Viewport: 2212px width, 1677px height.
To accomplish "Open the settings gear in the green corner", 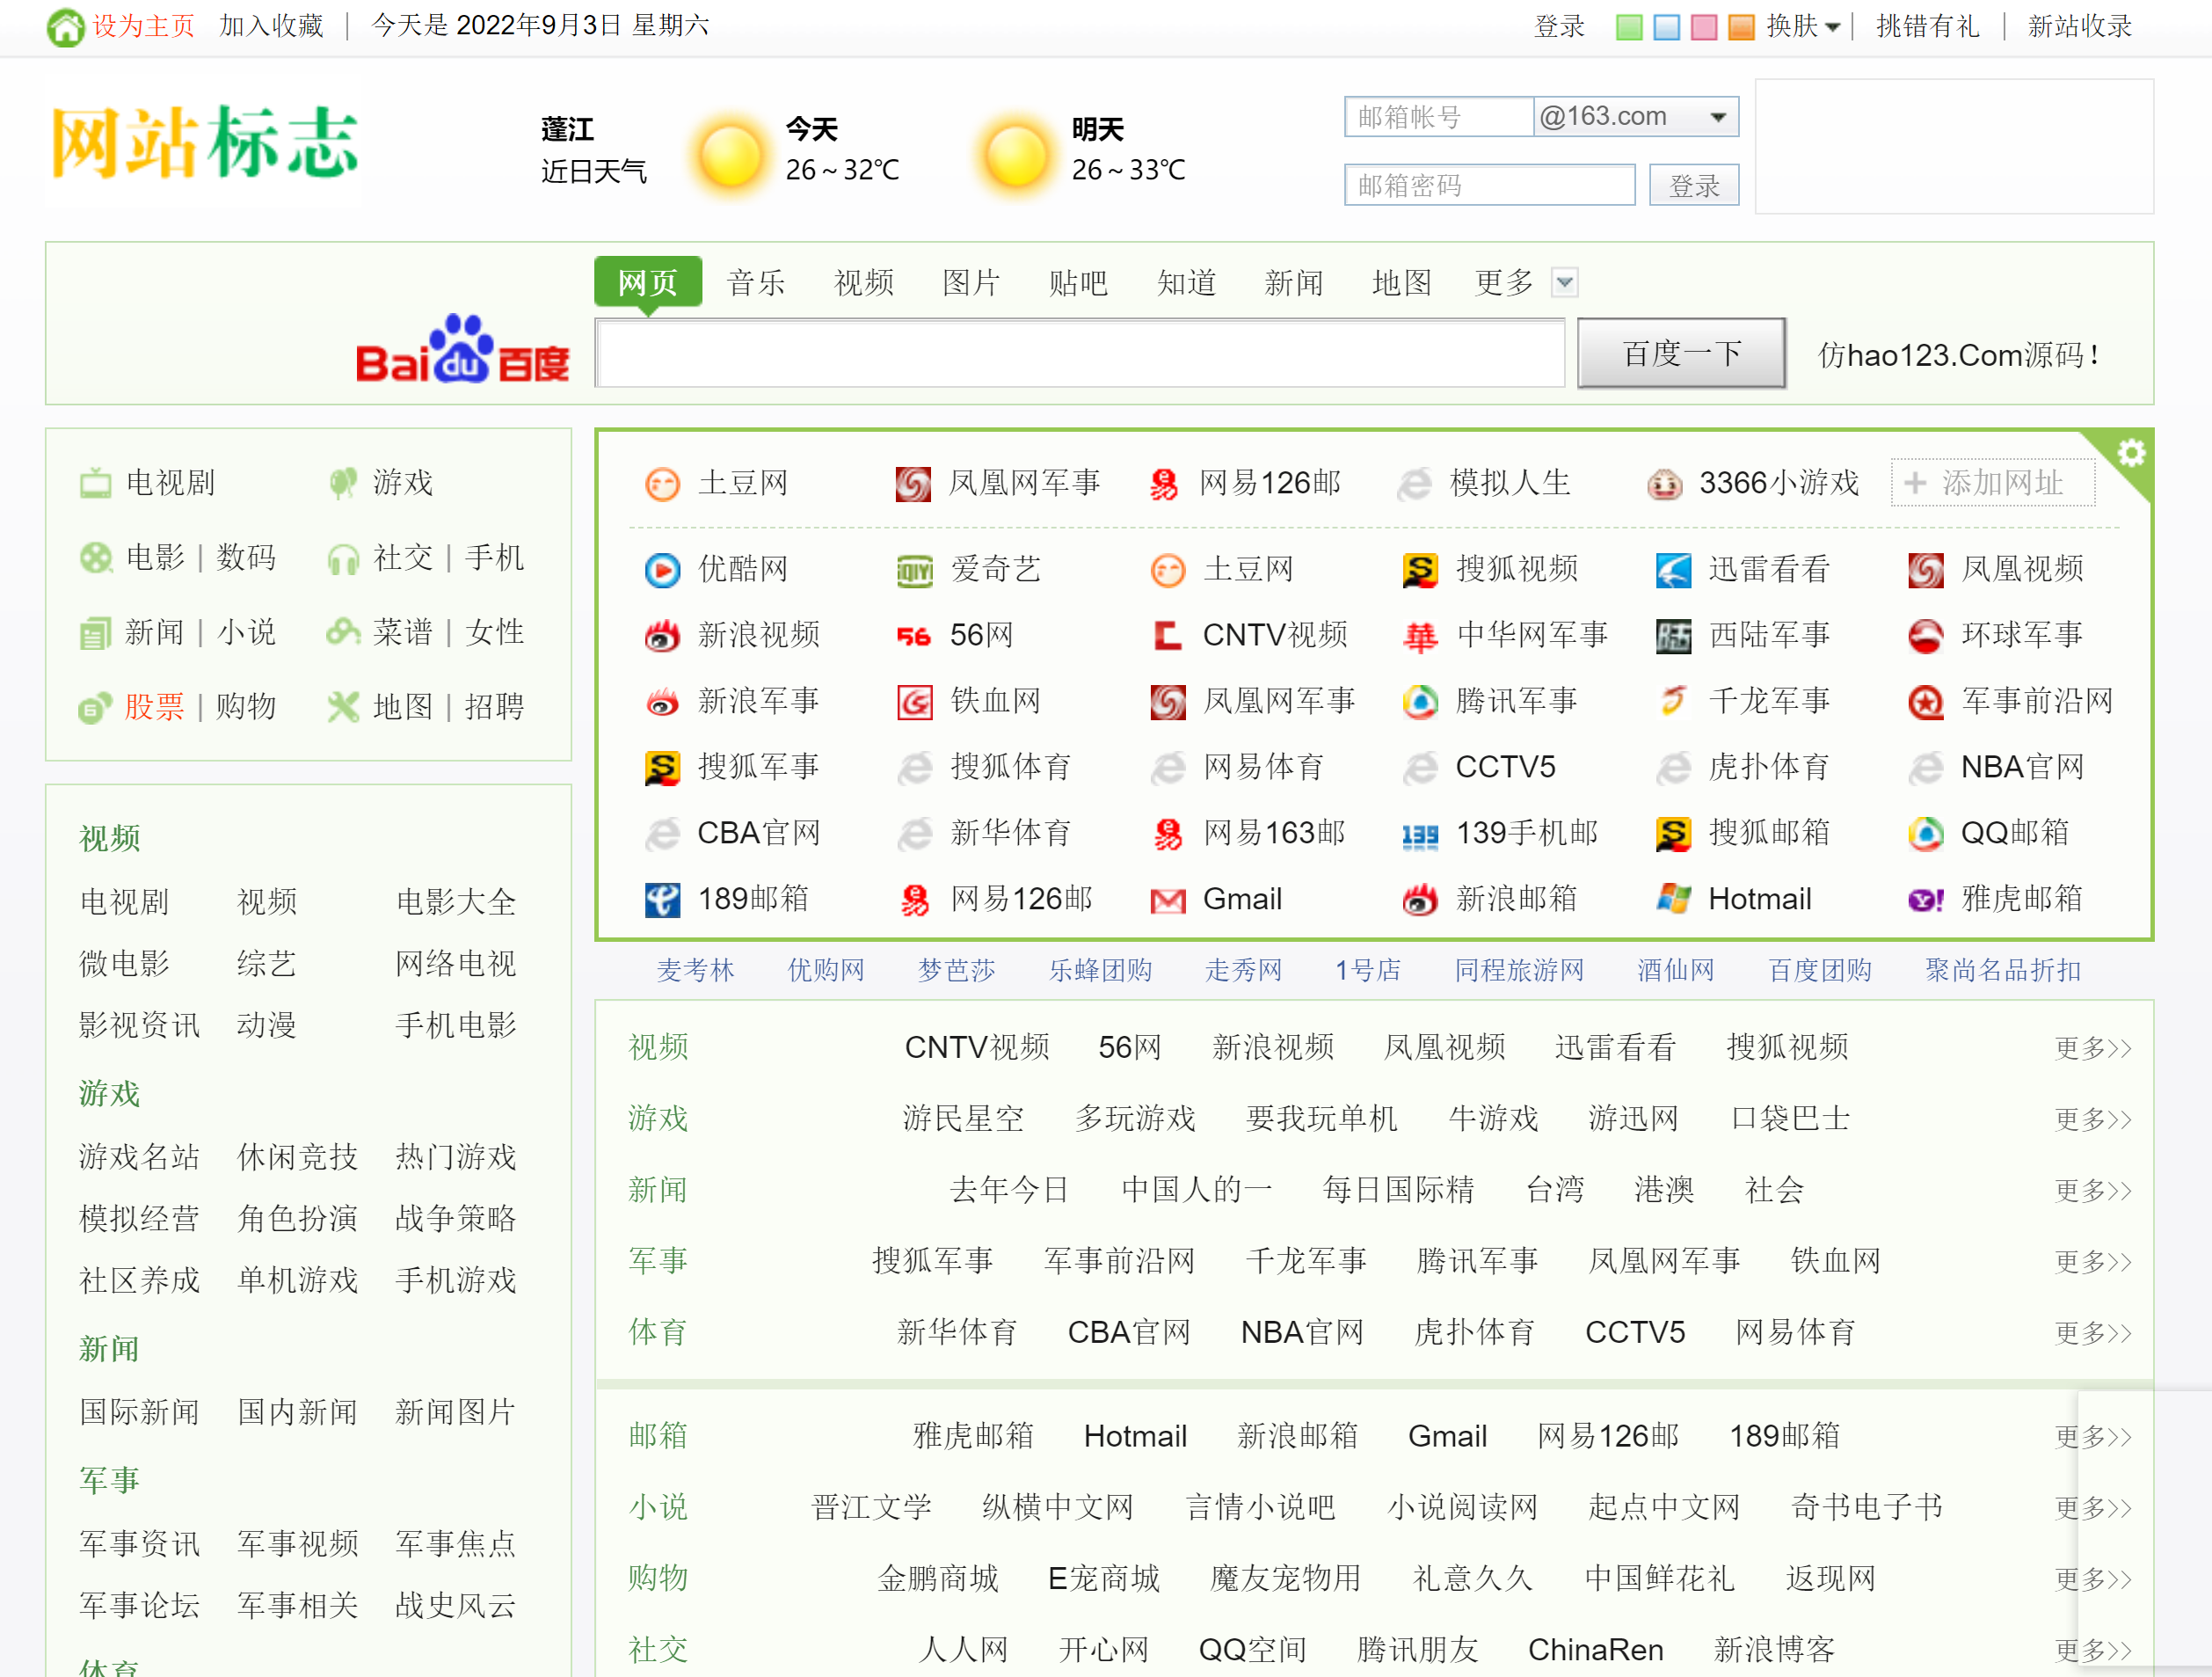I will point(2130,454).
